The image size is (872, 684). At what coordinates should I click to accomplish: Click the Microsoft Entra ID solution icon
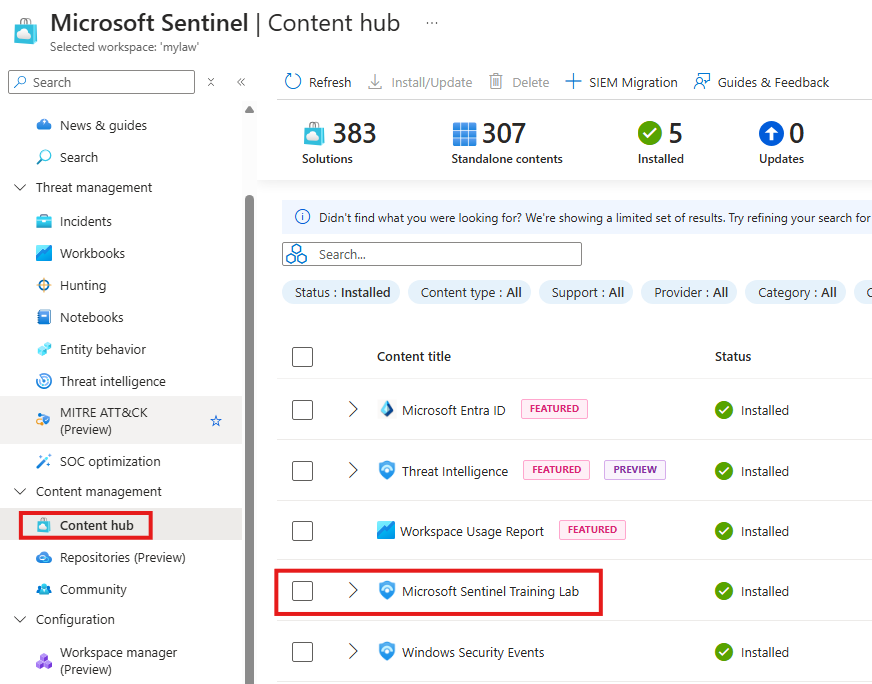(x=387, y=409)
